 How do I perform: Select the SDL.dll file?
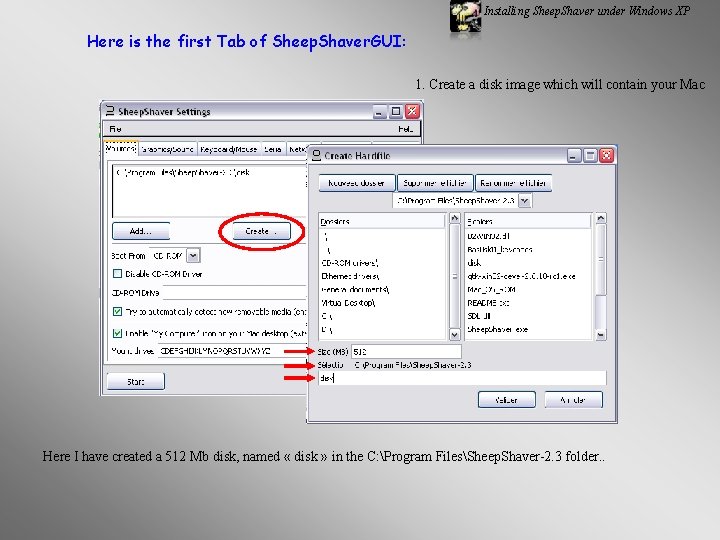tap(479, 316)
